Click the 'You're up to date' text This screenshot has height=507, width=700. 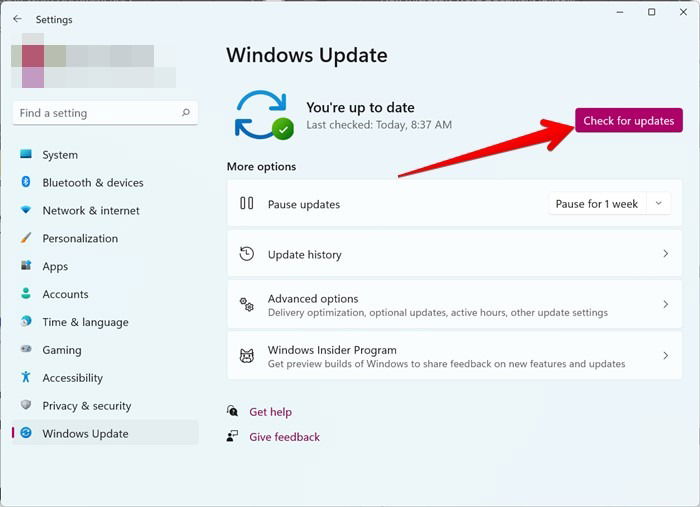pos(360,107)
